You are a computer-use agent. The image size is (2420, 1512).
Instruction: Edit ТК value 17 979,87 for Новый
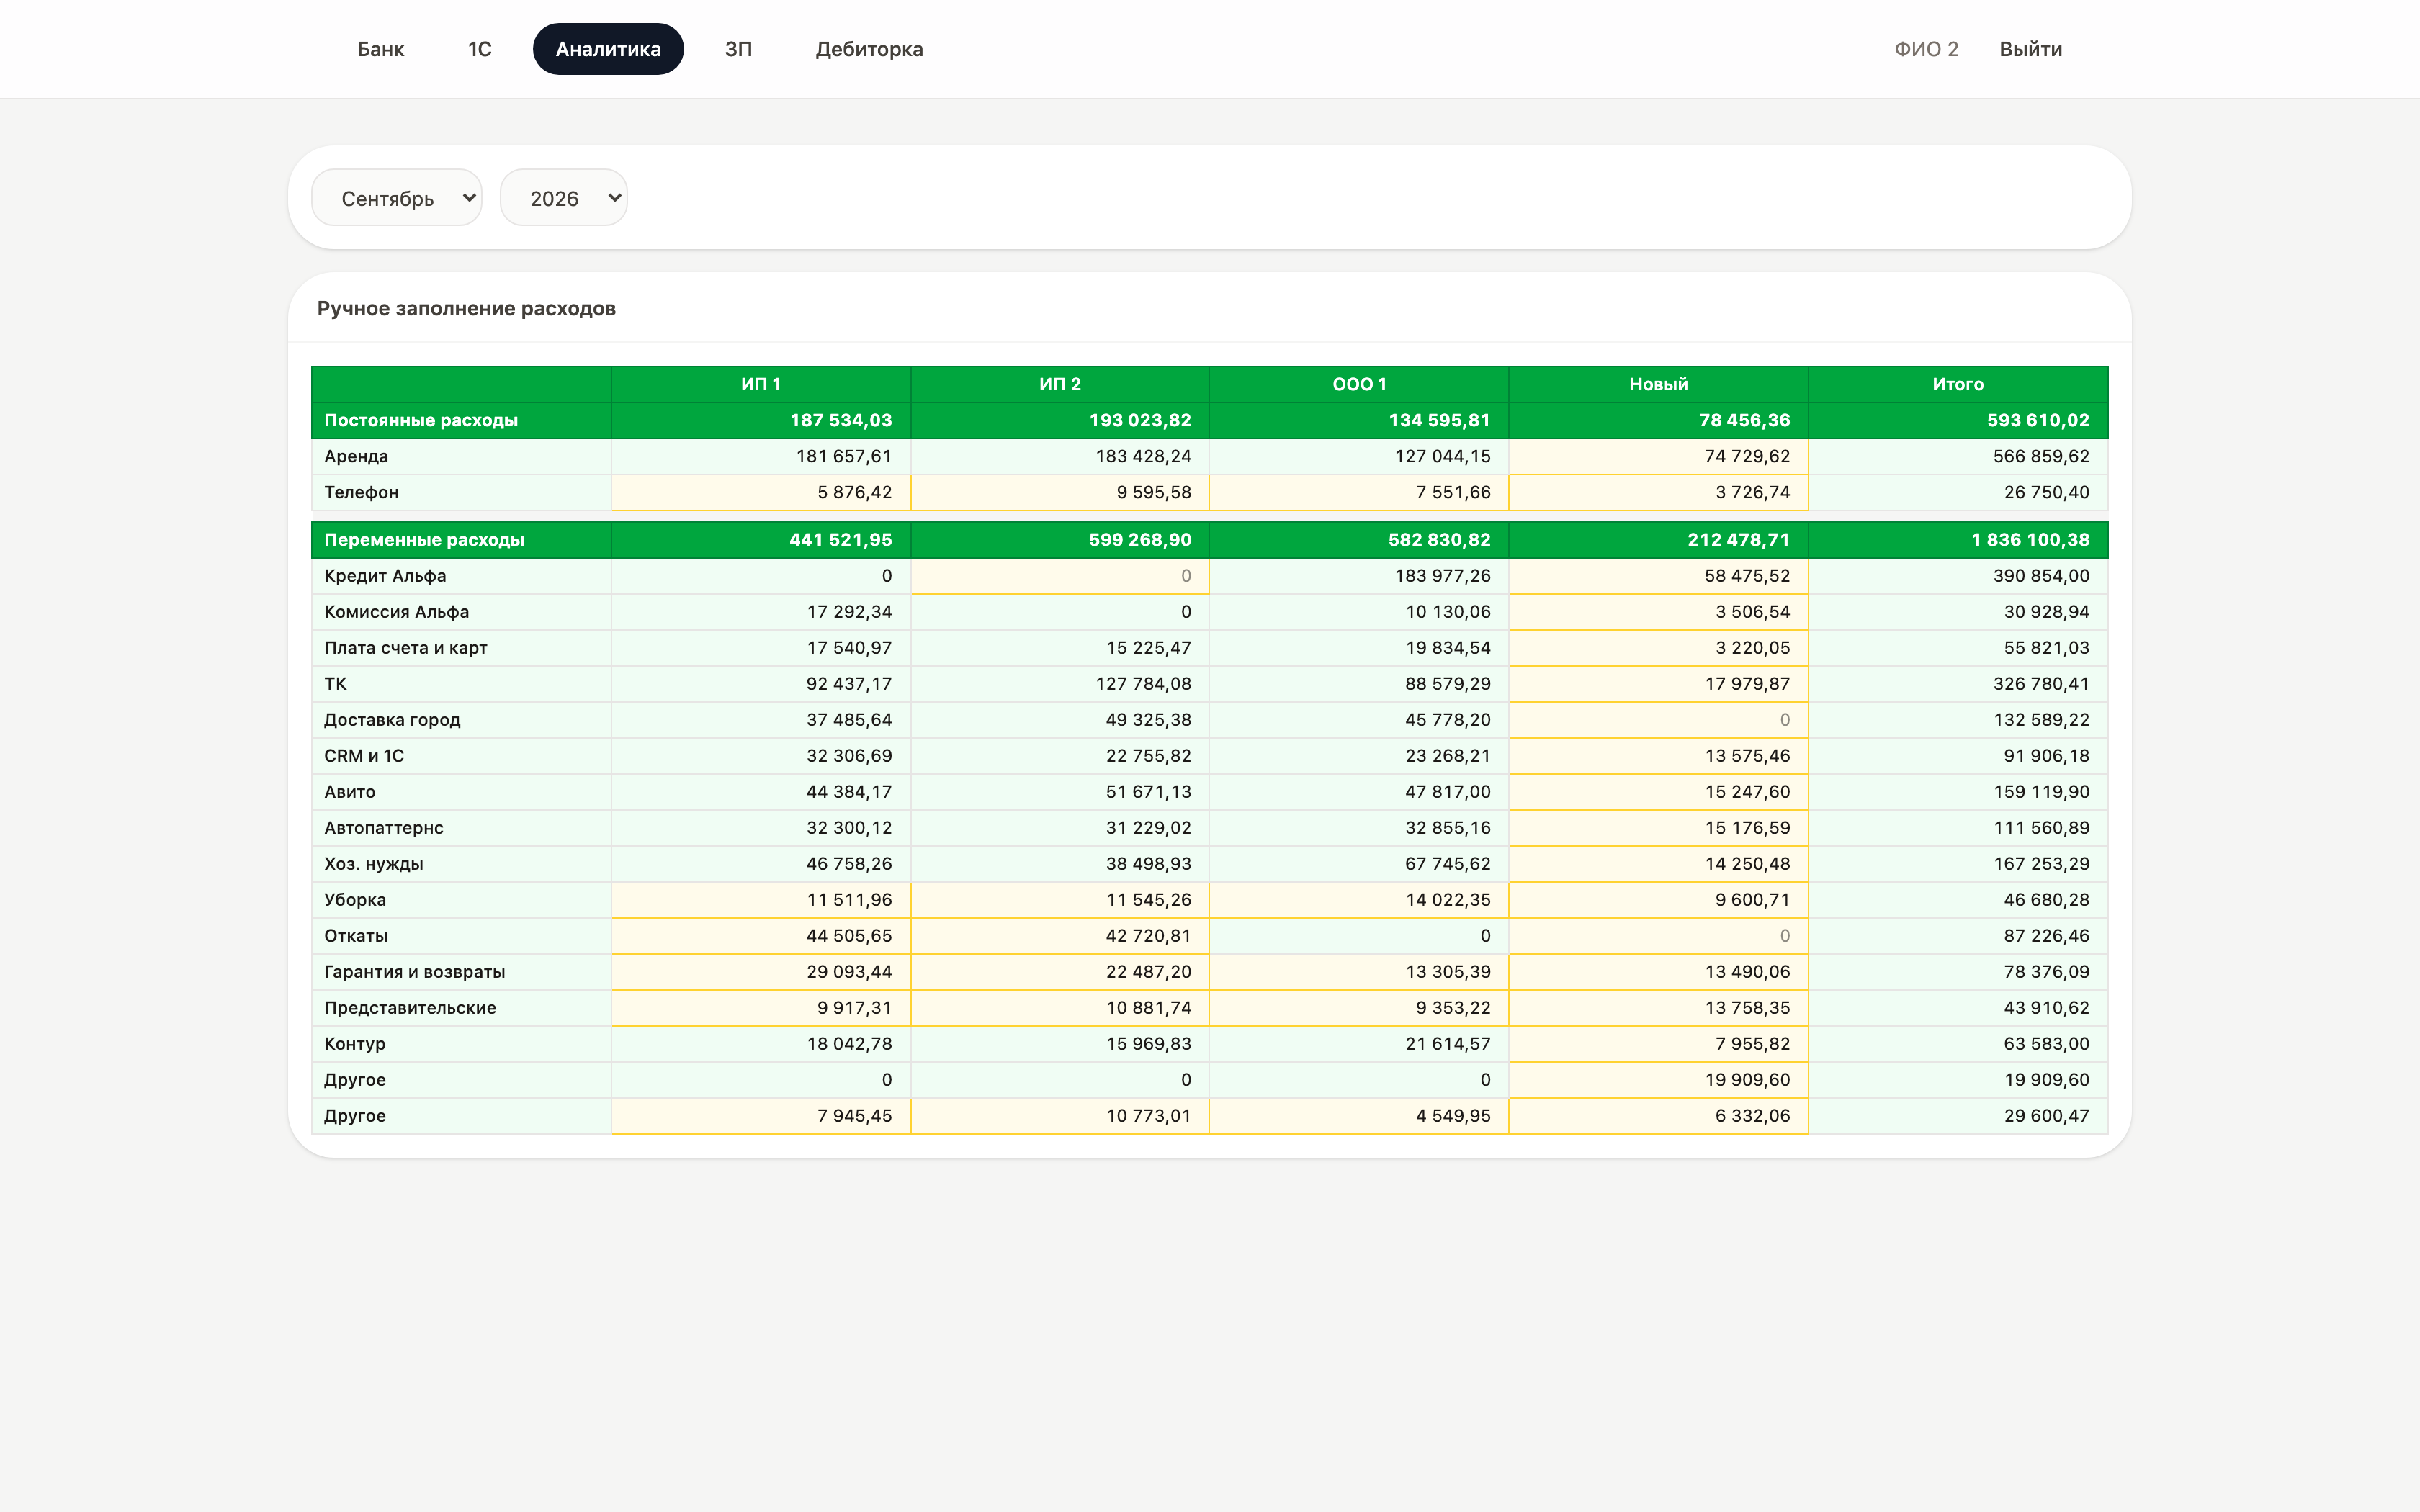tap(1658, 684)
